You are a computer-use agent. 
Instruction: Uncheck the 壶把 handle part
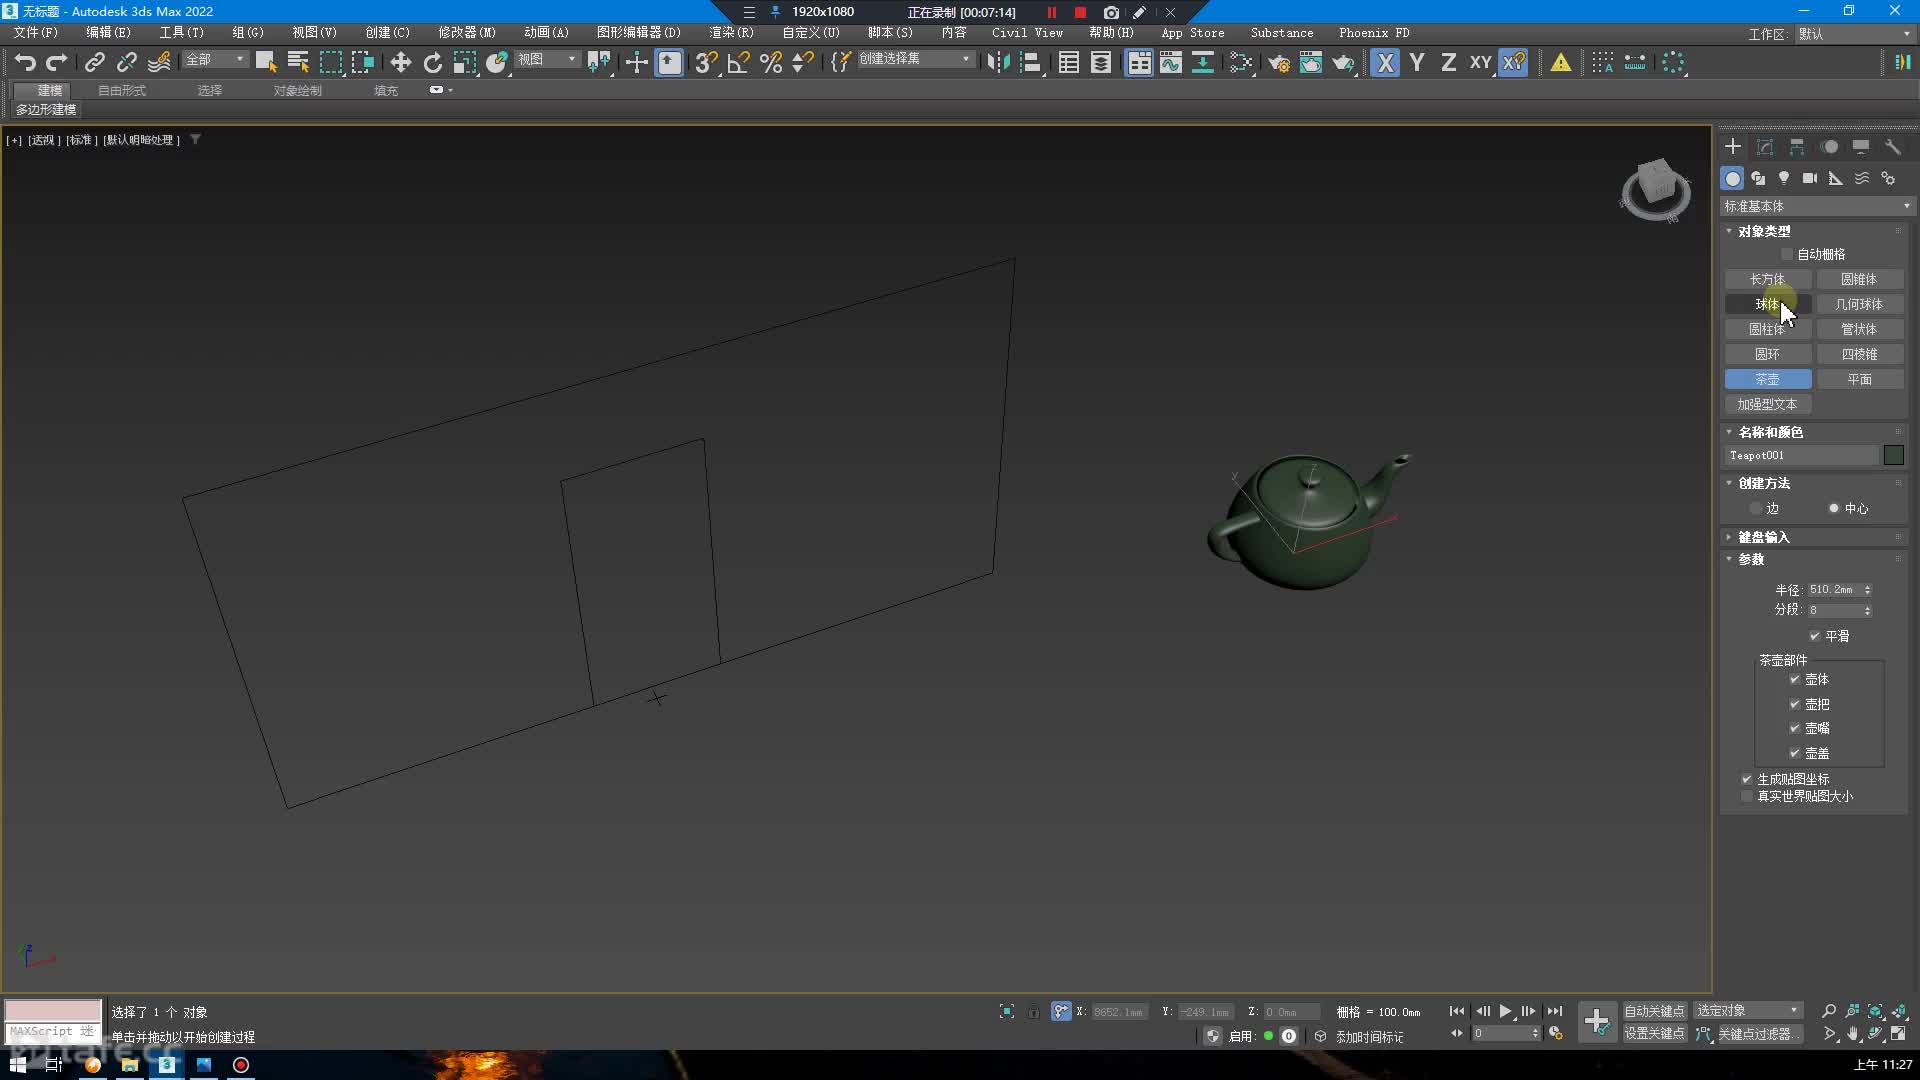[x=1795, y=704]
